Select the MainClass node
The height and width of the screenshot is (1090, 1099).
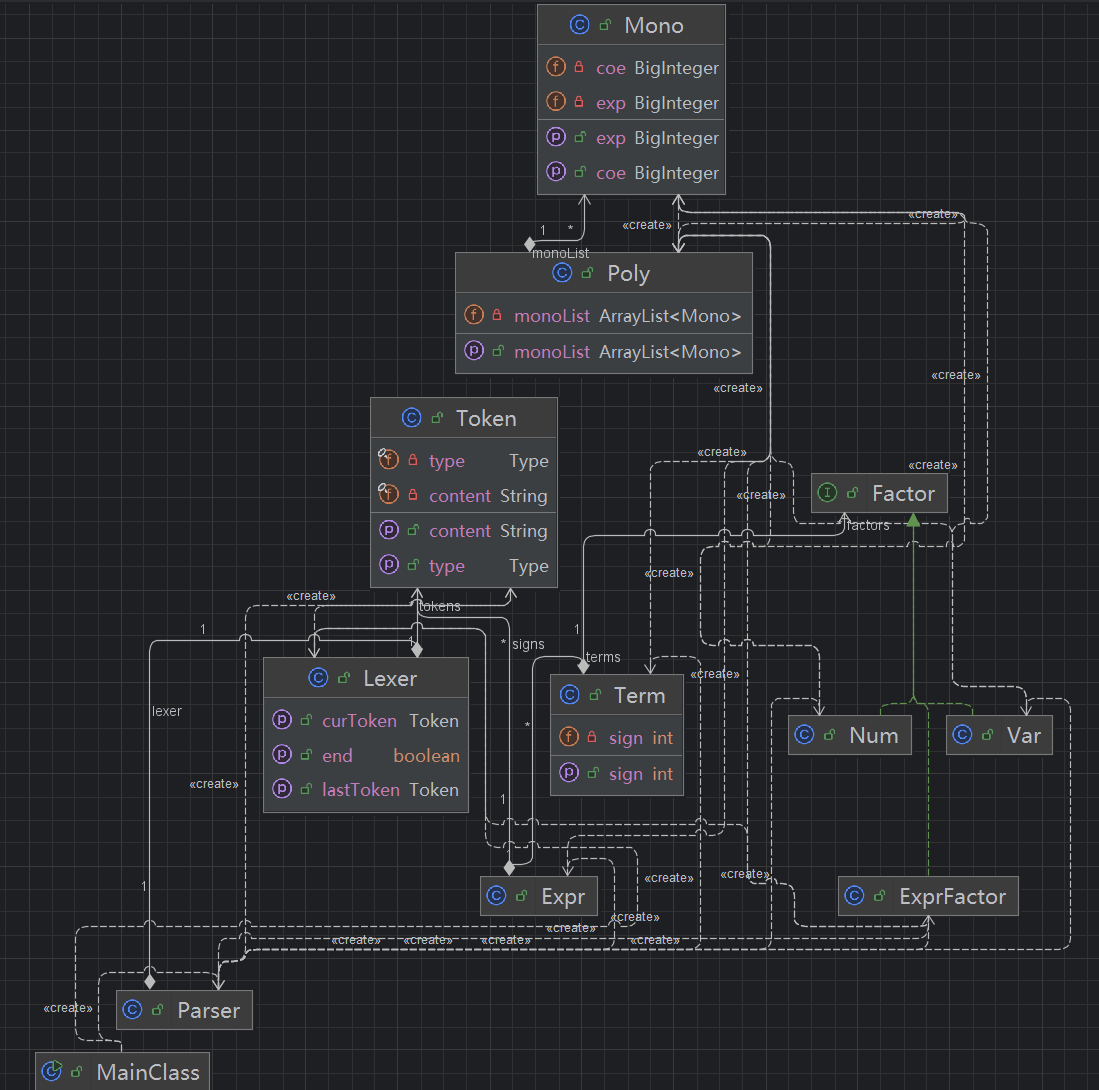(122, 1072)
